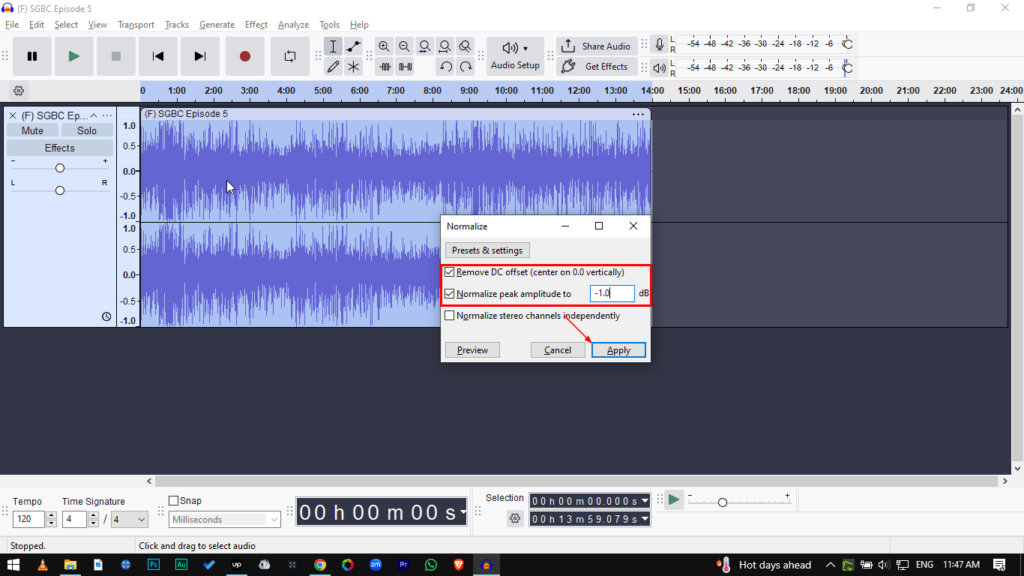Open the time signature denominator dropdown
1024x576 pixels.
click(x=129, y=520)
